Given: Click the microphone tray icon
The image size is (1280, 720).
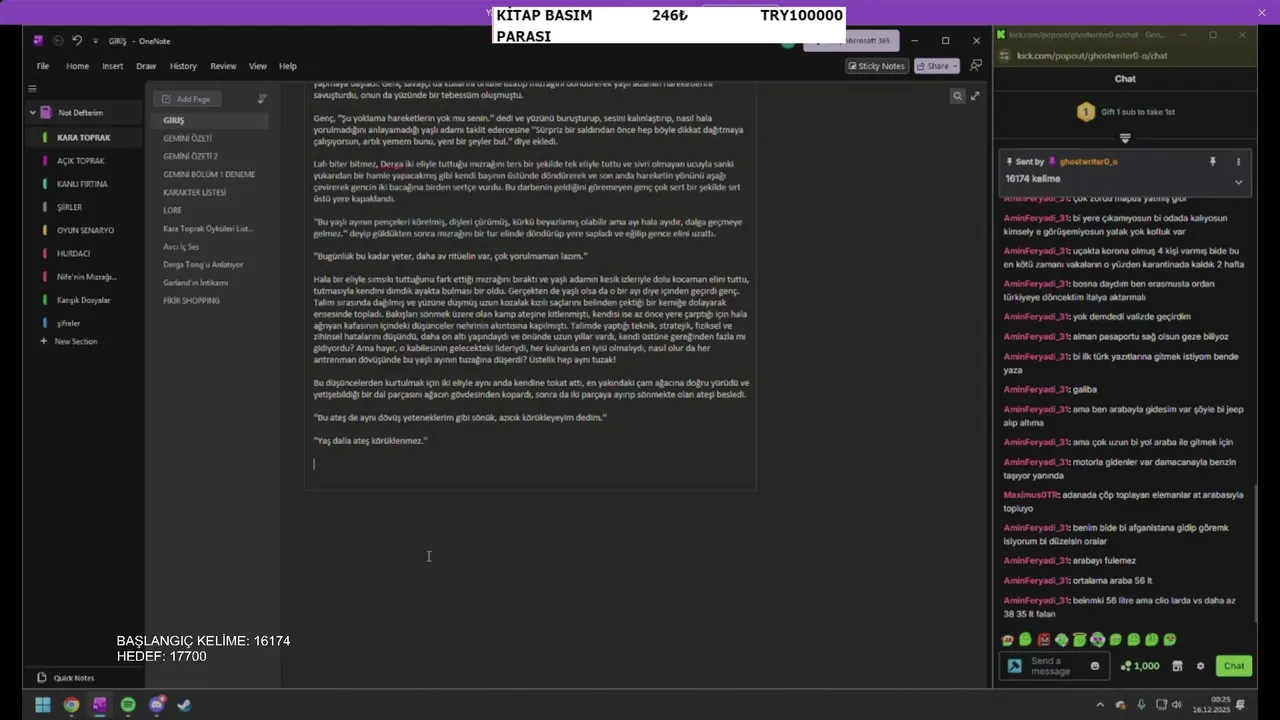Looking at the screenshot, I should (1141, 705).
